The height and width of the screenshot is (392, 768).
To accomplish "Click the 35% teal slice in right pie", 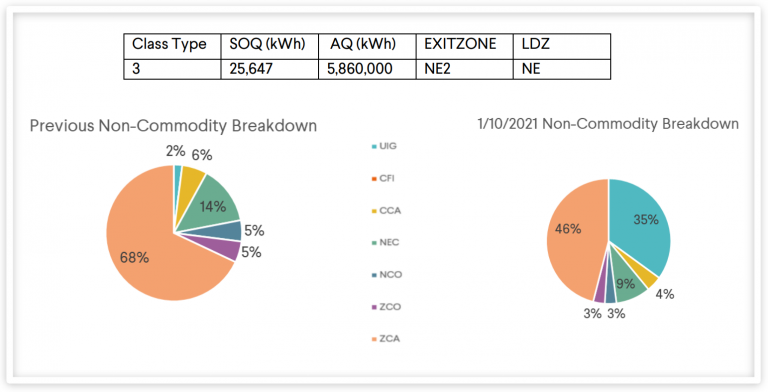I will (x=644, y=220).
